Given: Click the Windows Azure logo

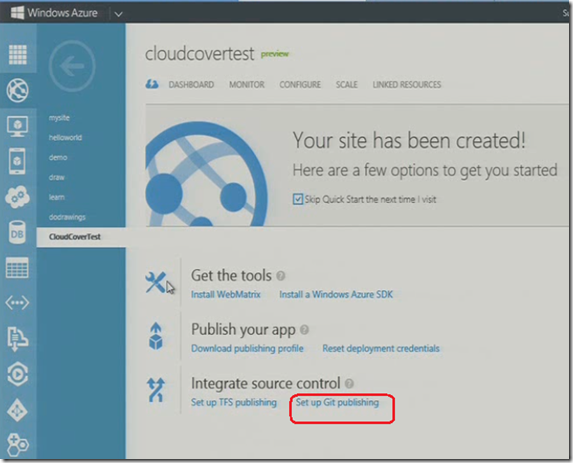Looking at the screenshot, I should click(x=54, y=13).
